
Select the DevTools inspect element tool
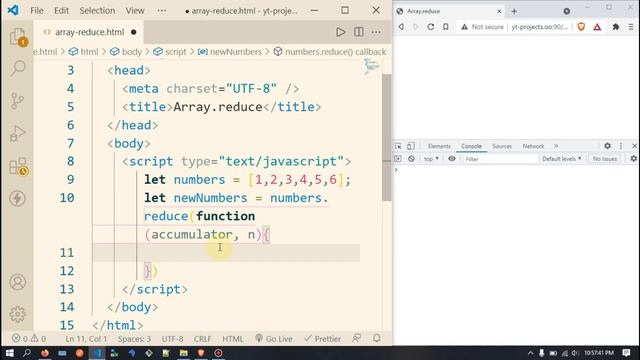tap(398, 146)
